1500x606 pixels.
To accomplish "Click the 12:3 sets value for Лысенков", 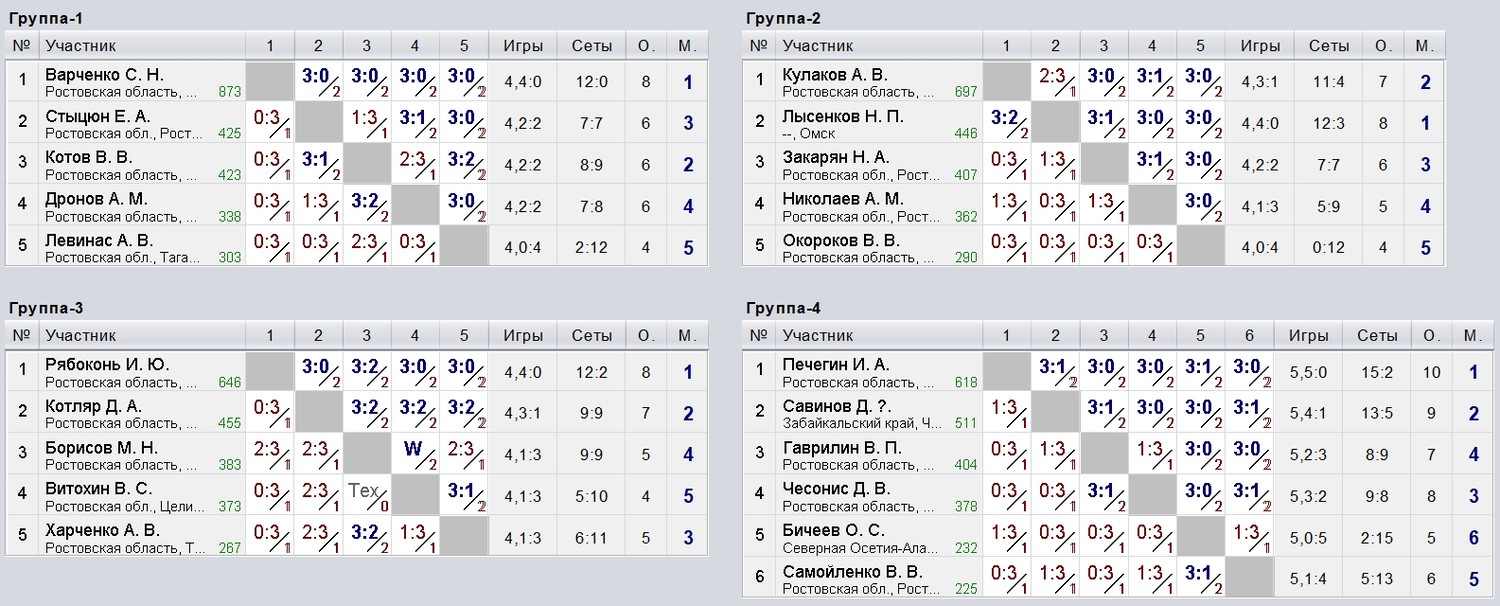I will (1329, 124).
